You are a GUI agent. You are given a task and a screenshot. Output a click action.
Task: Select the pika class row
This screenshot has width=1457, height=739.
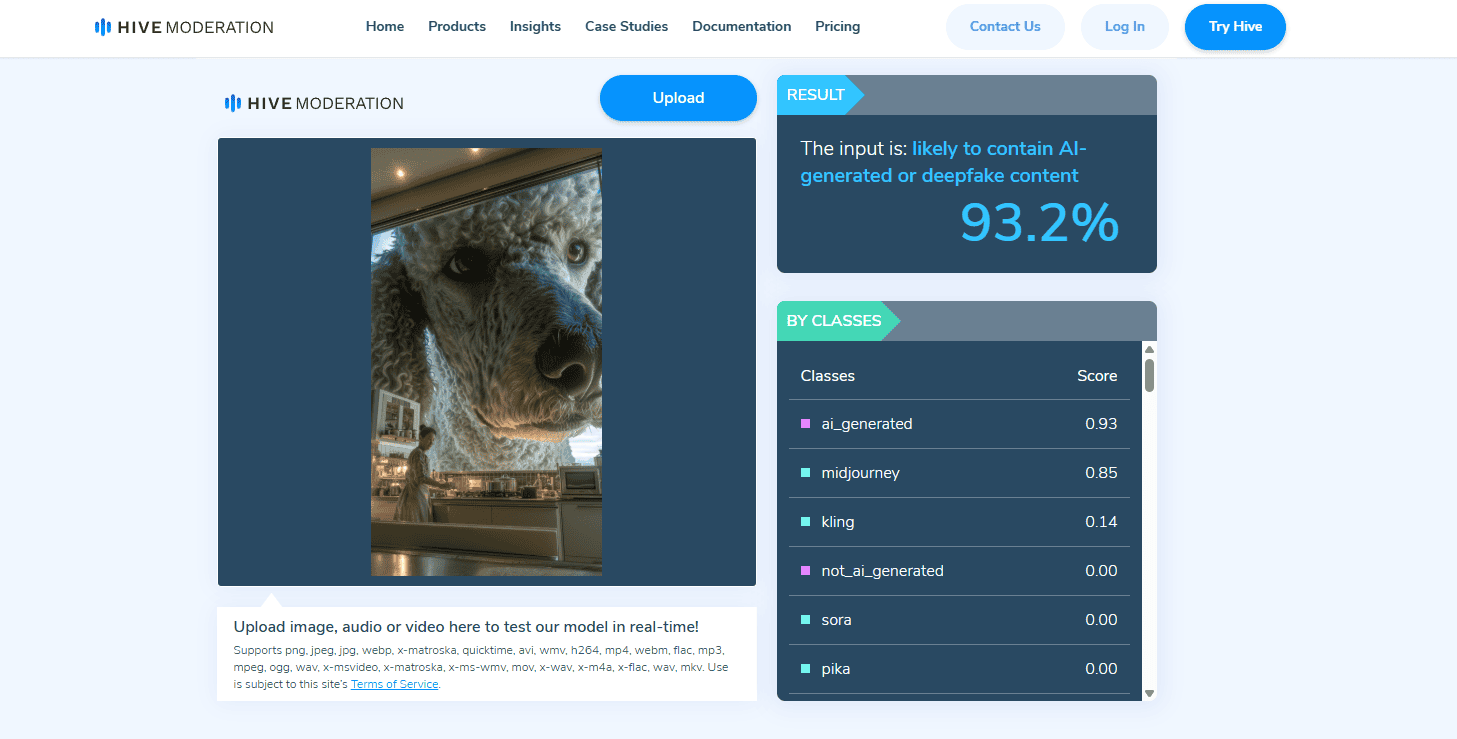959,669
